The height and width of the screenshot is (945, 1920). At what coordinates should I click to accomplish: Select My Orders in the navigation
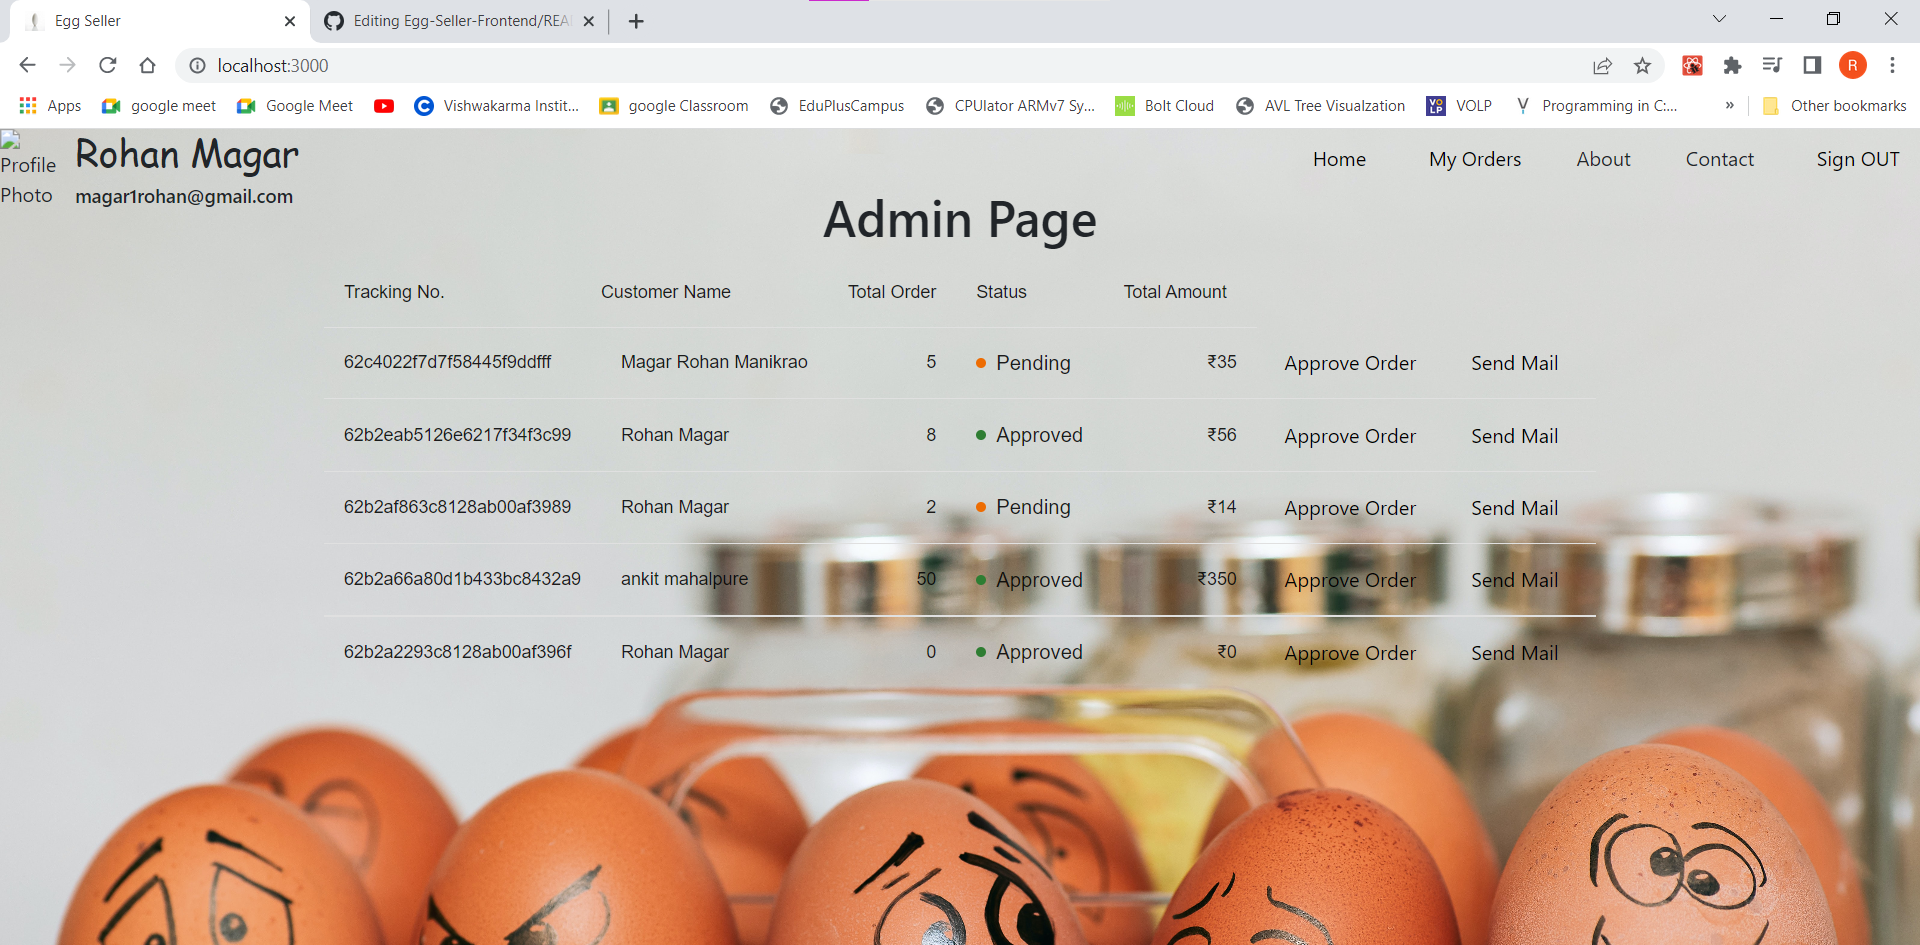pyautogui.click(x=1475, y=159)
